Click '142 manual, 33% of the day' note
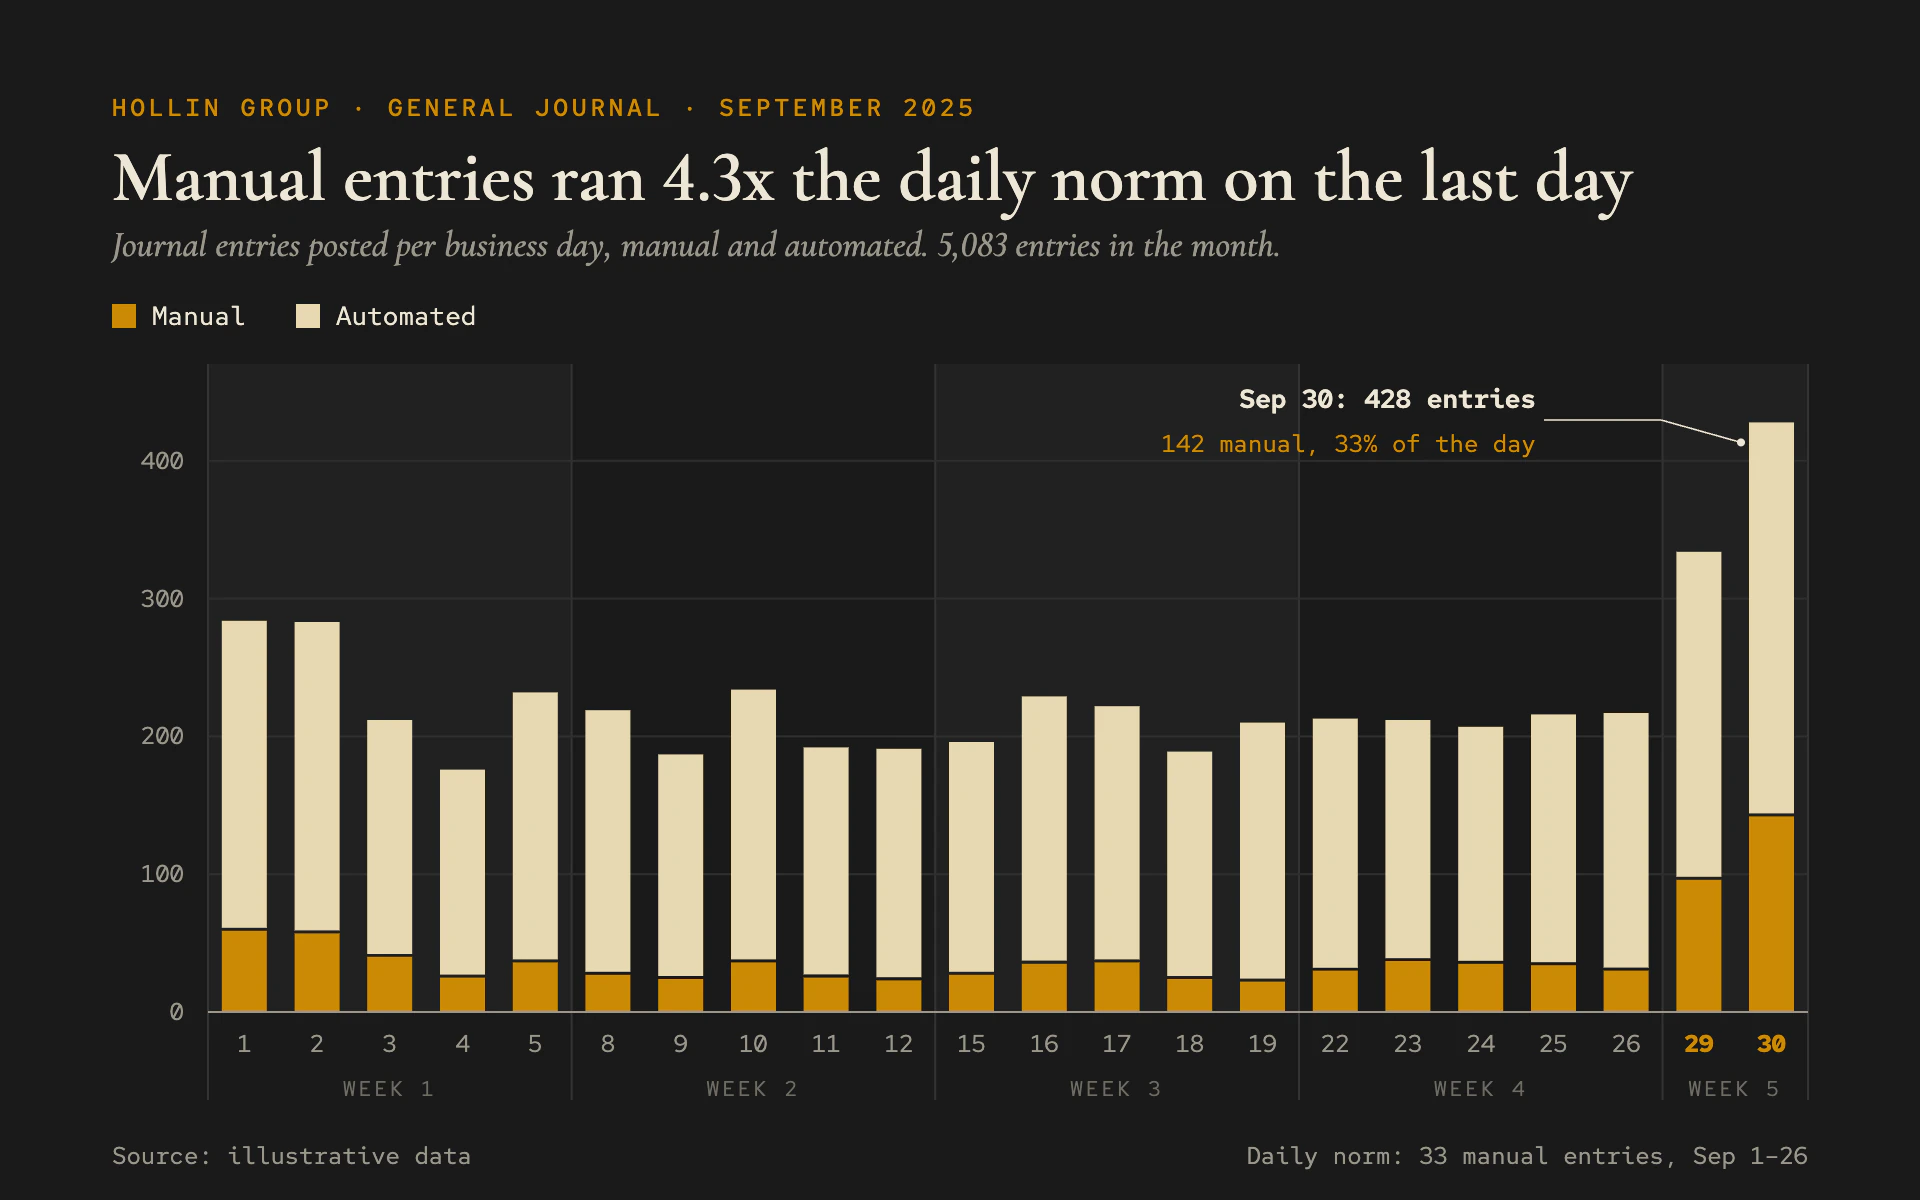 (x=1347, y=444)
